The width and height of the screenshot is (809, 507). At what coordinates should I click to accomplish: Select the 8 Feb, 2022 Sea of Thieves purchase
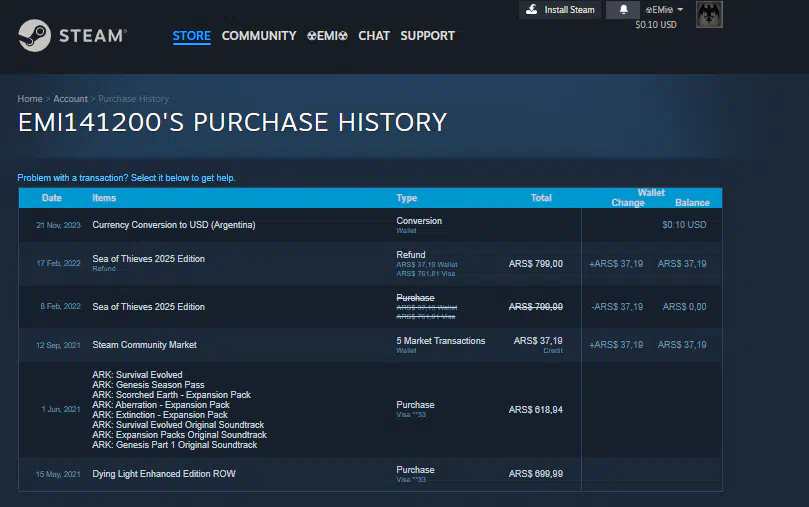click(x=370, y=306)
